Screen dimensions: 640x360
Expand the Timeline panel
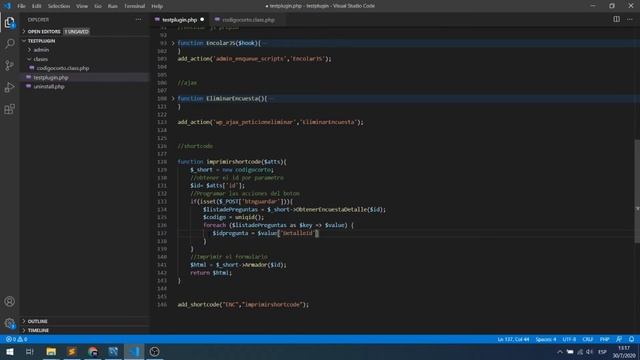tap(38, 330)
